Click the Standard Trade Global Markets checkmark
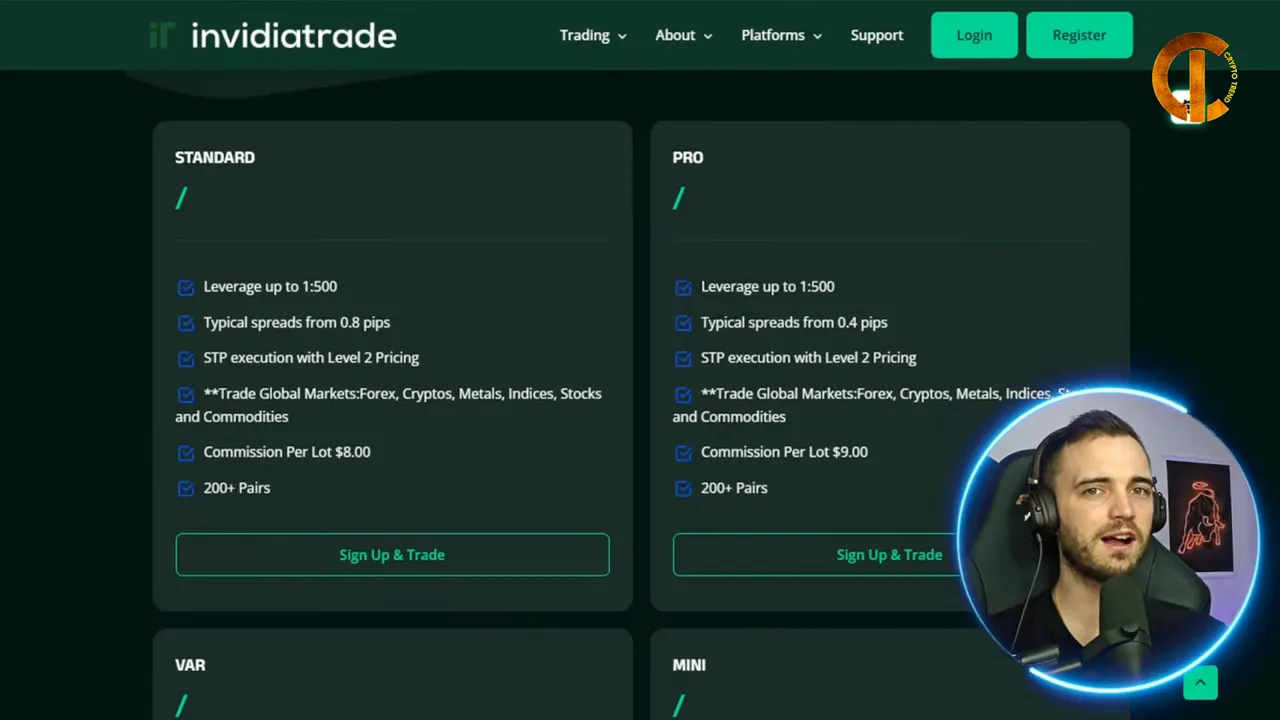This screenshot has height=720, width=1280. [185, 395]
